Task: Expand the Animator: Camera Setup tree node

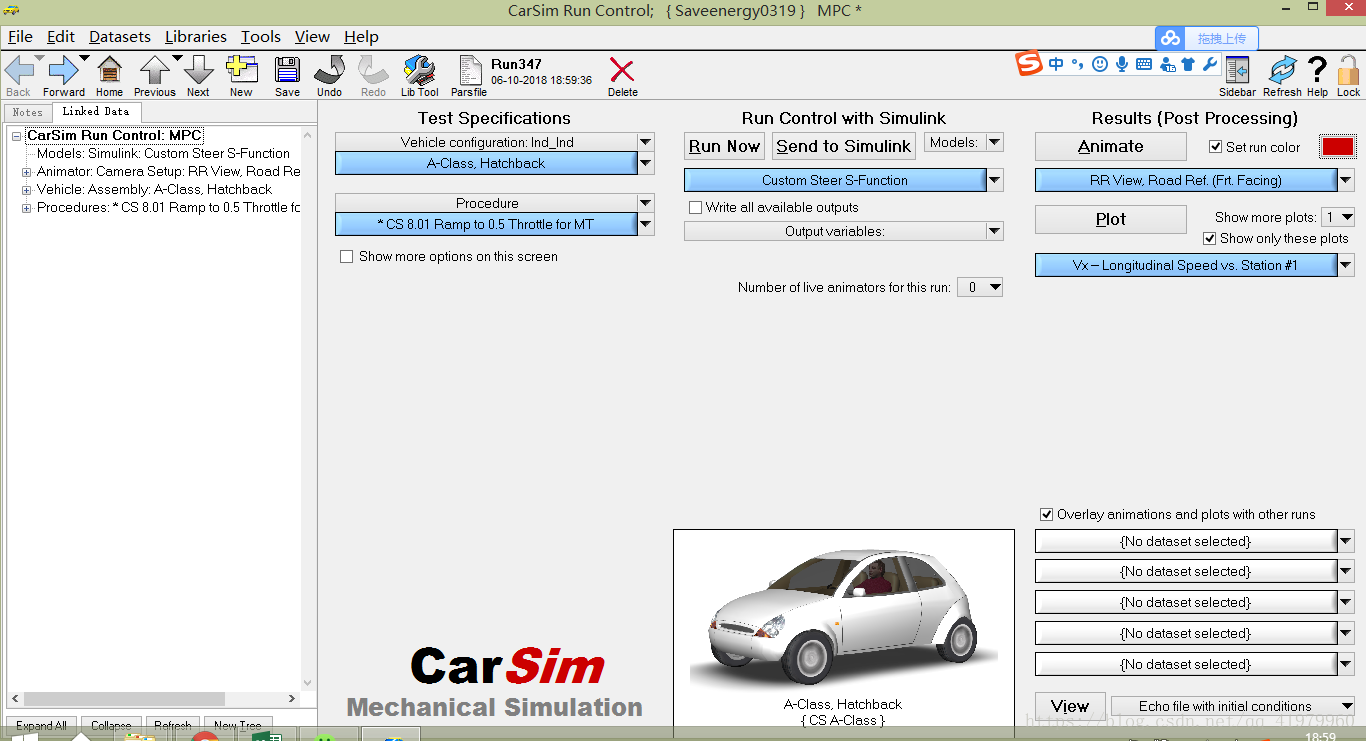Action: (x=27, y=172)
